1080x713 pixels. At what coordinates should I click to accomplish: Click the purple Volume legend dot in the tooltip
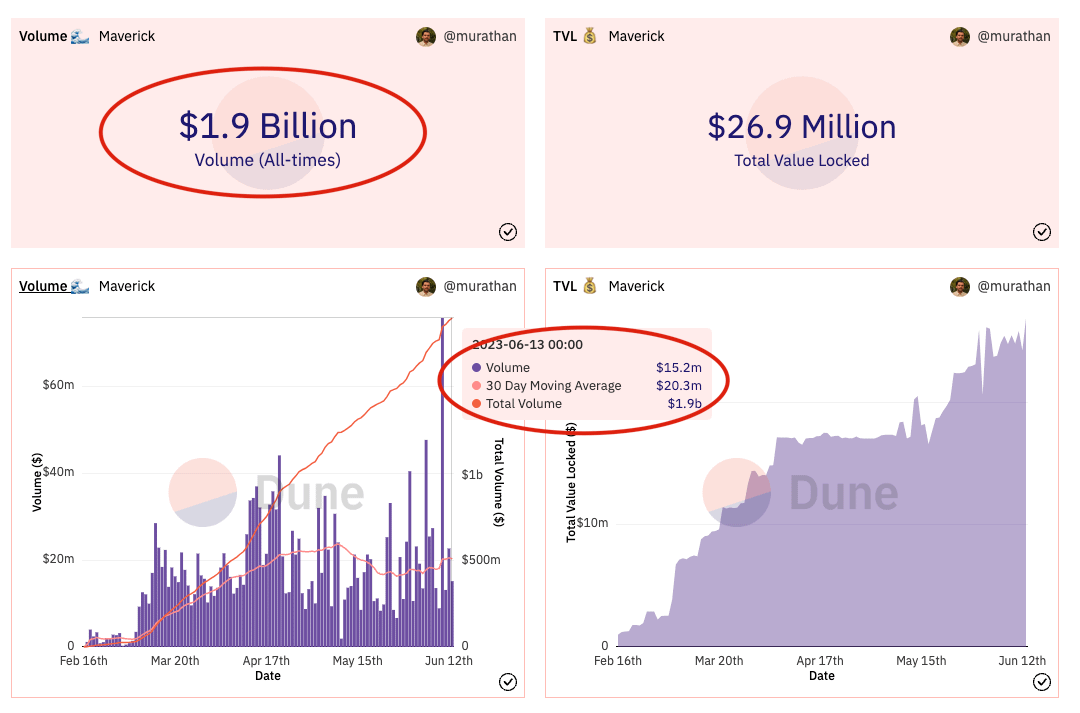click(476, 368)
